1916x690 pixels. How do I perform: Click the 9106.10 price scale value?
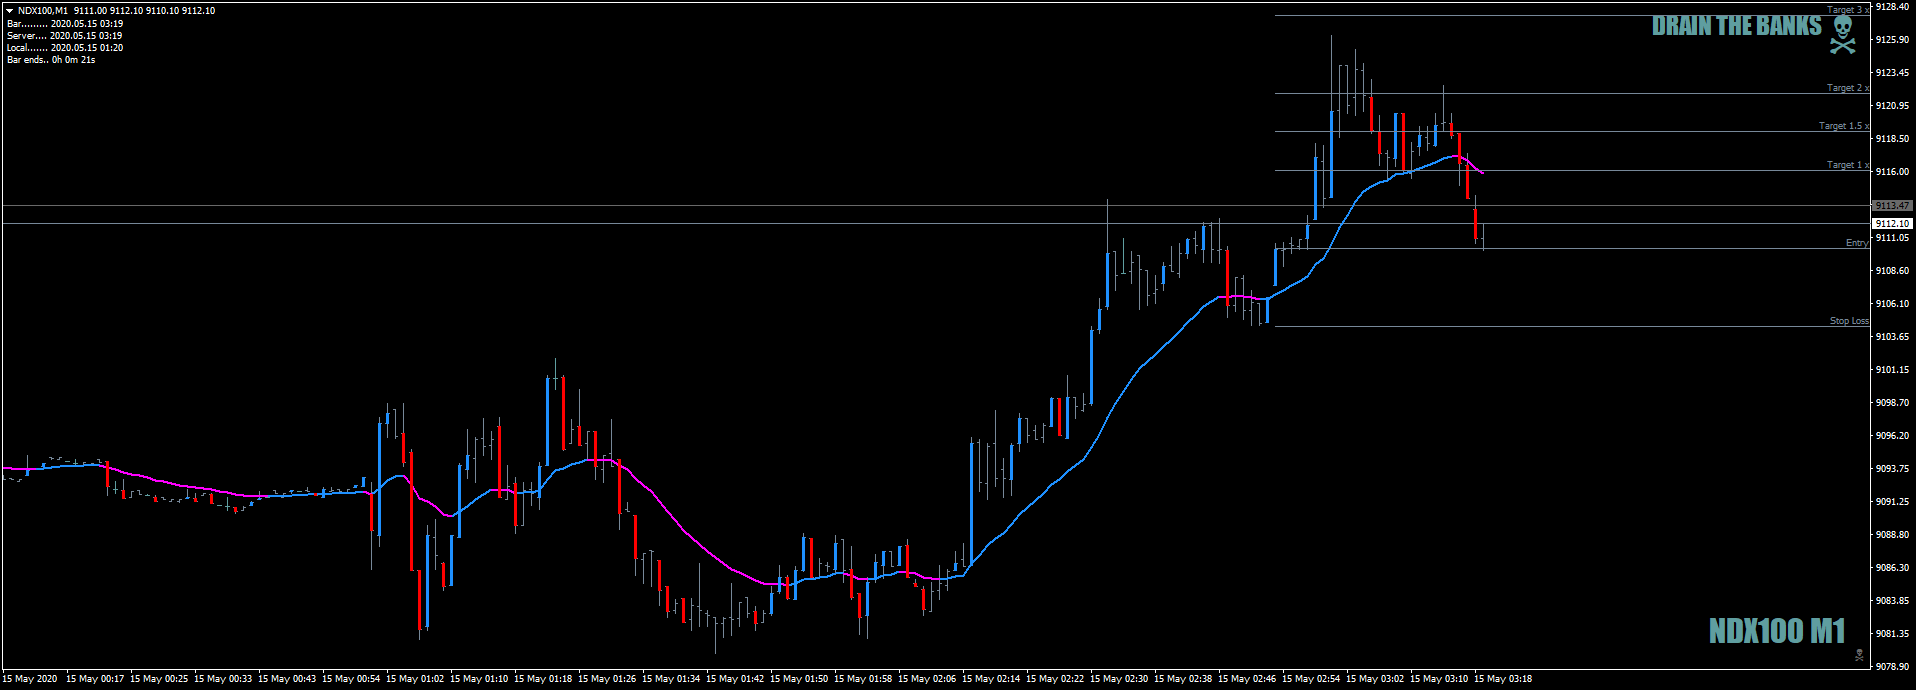(x=1893, y=303)
